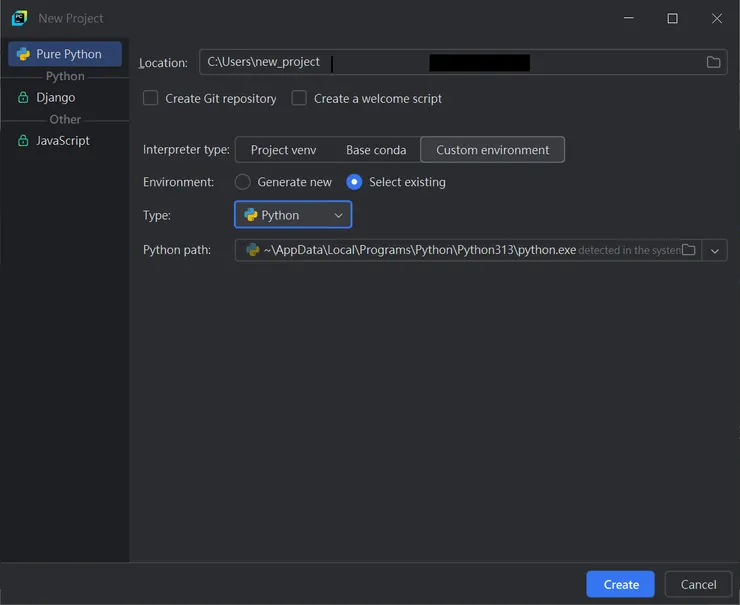740x605 pixels.
Task: Switch to Project venv interpreter type
Action: point(283,150)
